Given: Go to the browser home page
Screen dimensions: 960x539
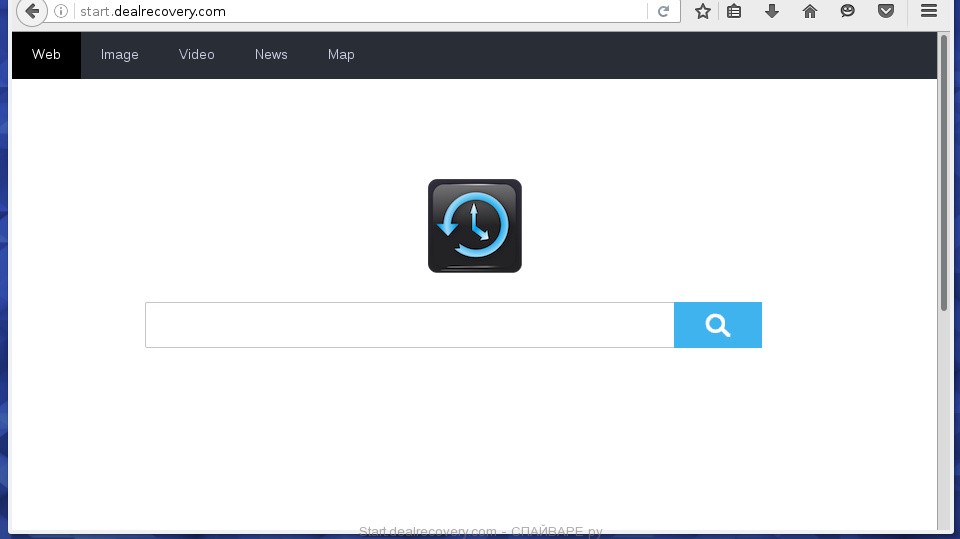Looking at the screenshot, I should (809, 12).
